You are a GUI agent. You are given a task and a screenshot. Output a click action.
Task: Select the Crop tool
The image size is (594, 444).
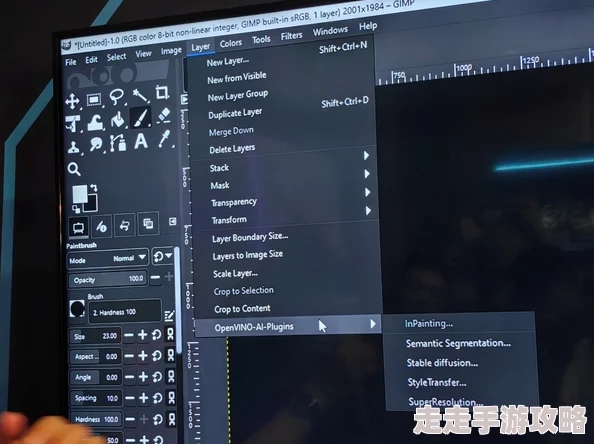pyautogui.click(x=162, y=92)
